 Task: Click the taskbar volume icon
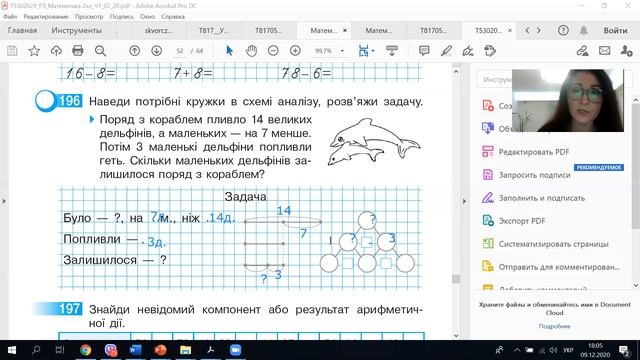(x=553, y=350)
